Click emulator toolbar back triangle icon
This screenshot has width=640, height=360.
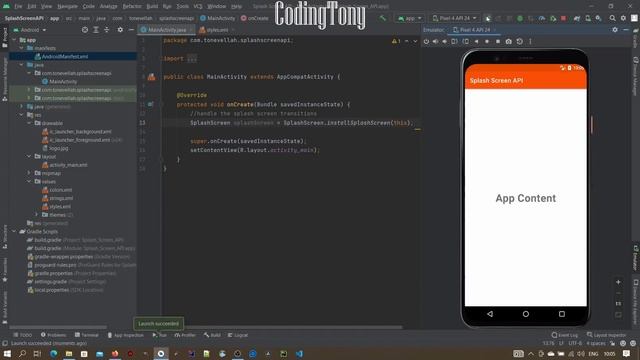(476, 41)
